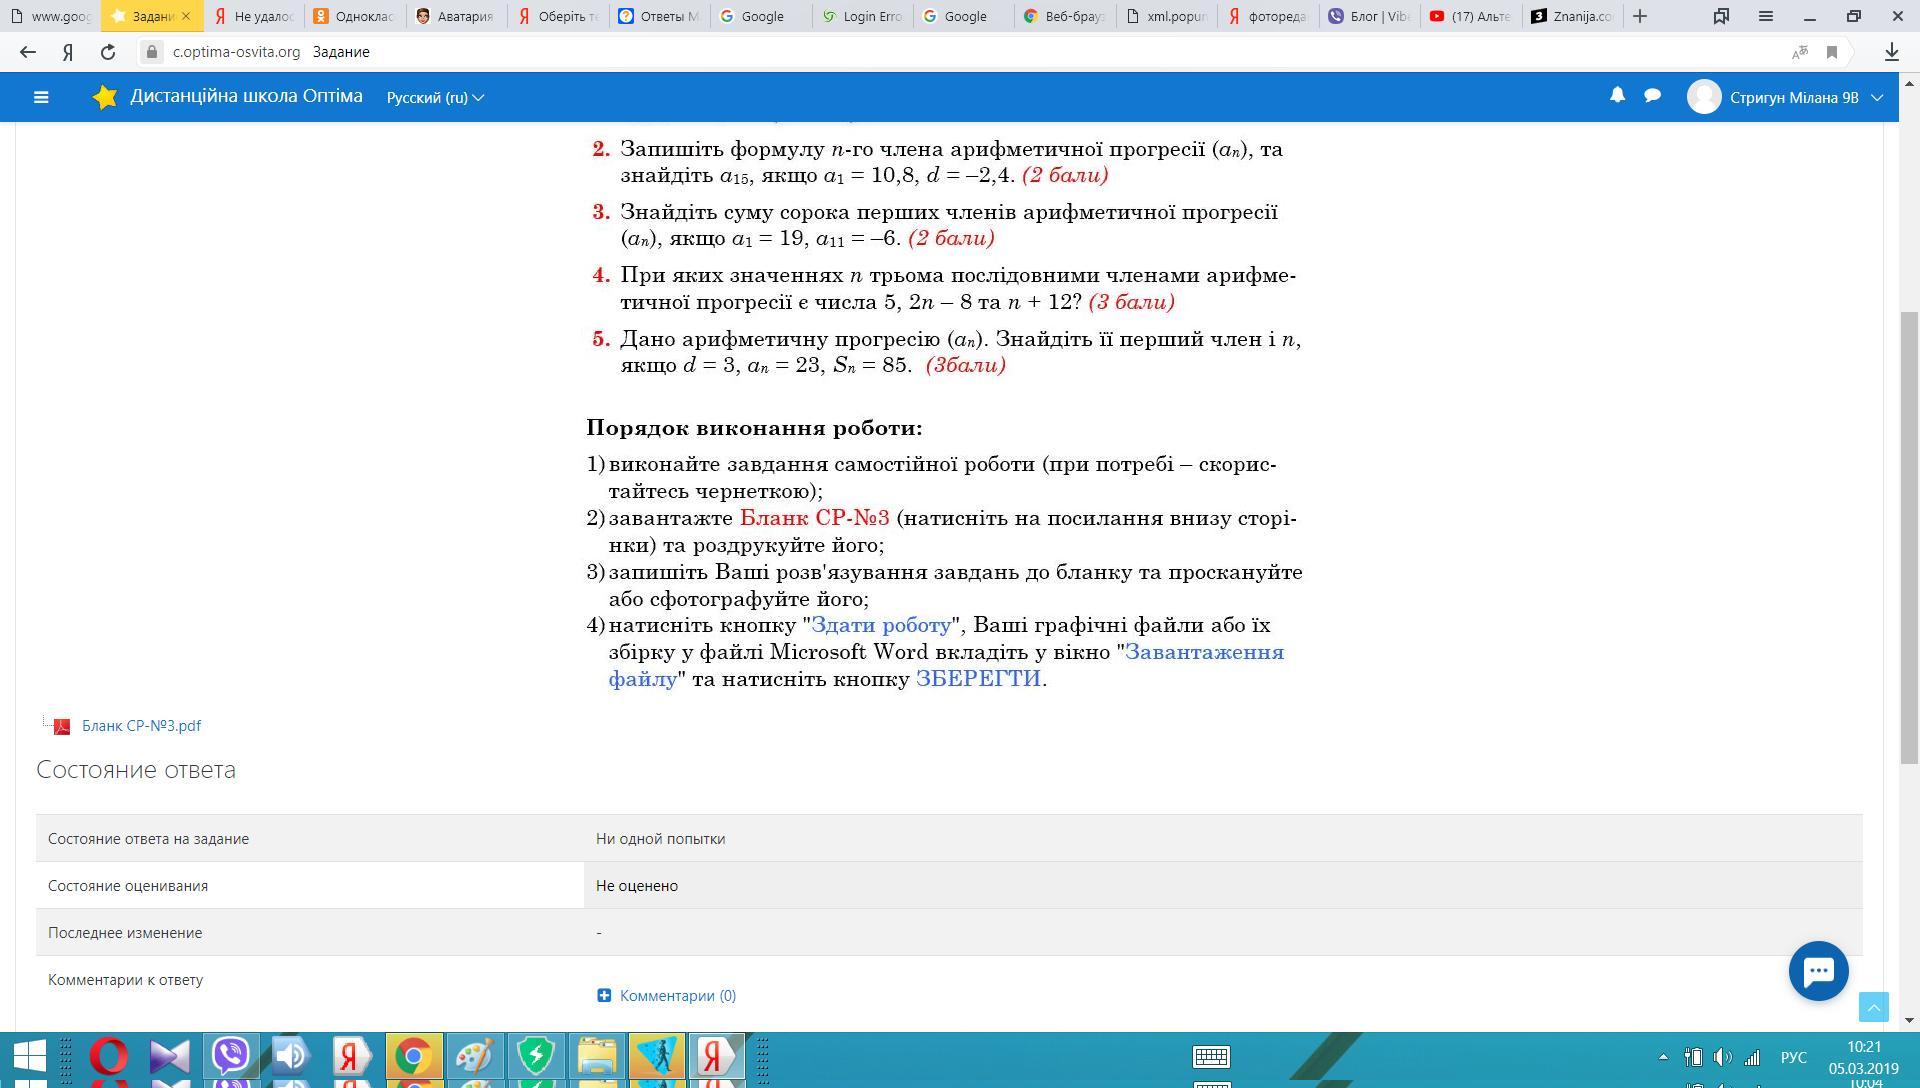Click the notifications bell icon
This screenshot has height=1088, width=1920.
1617,96
